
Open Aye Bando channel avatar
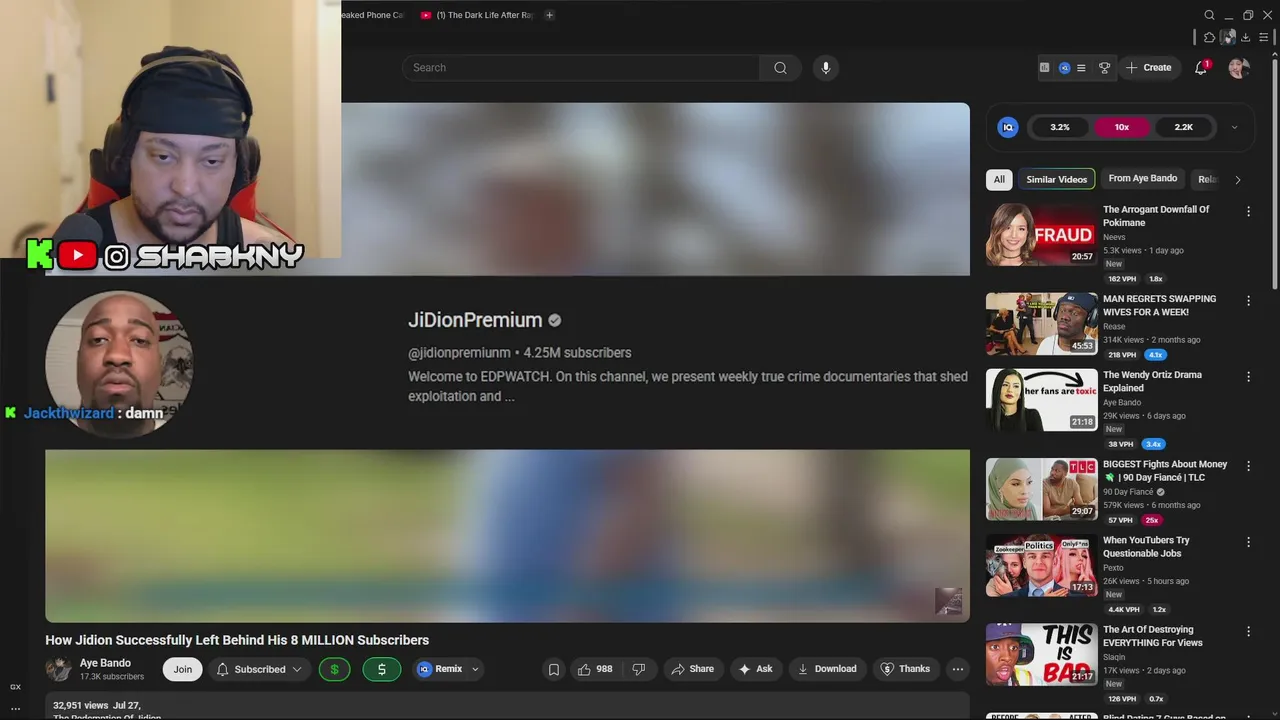point(59,669)
